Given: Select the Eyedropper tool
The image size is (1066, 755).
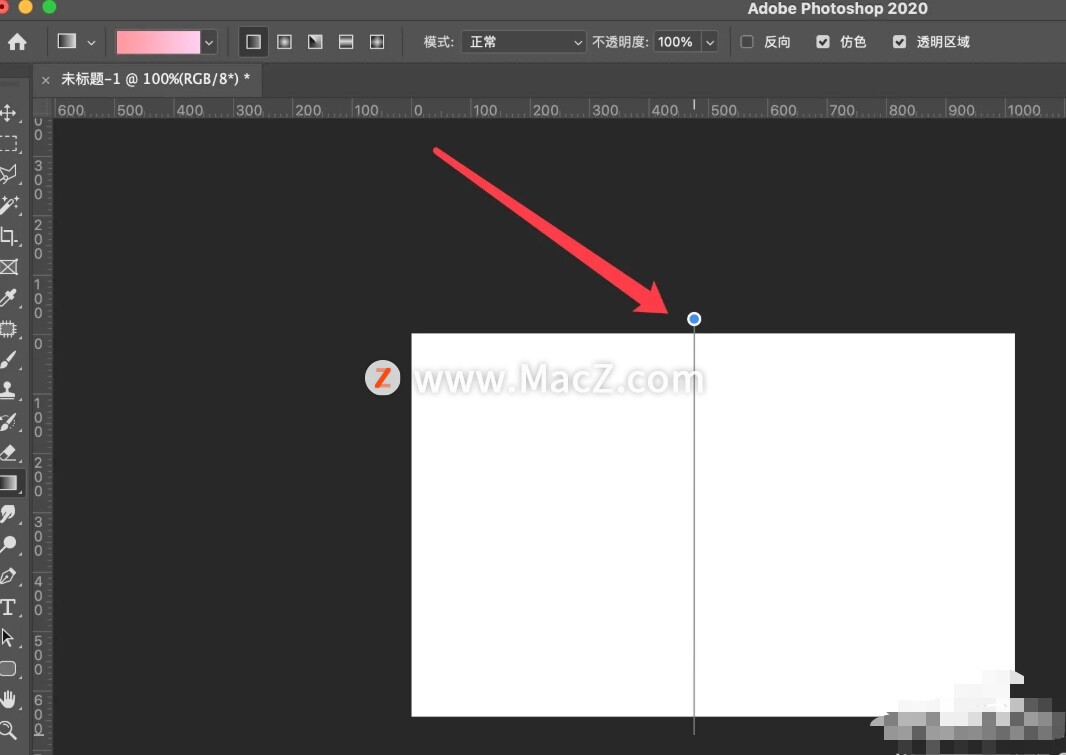Looking at the screenshot, I should tap(9, 298).
